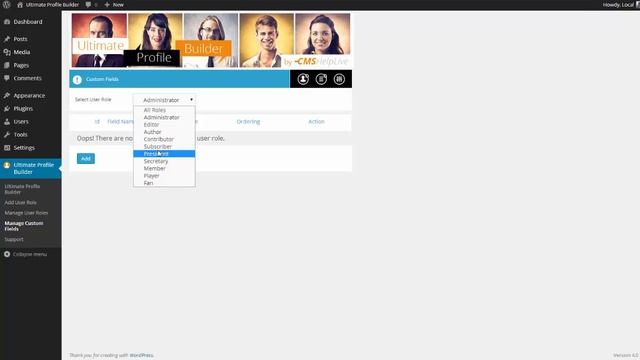Open the Posts menu
Image resolution: width=640 pixels, height=360 pixels.
(x=20, y=39)
